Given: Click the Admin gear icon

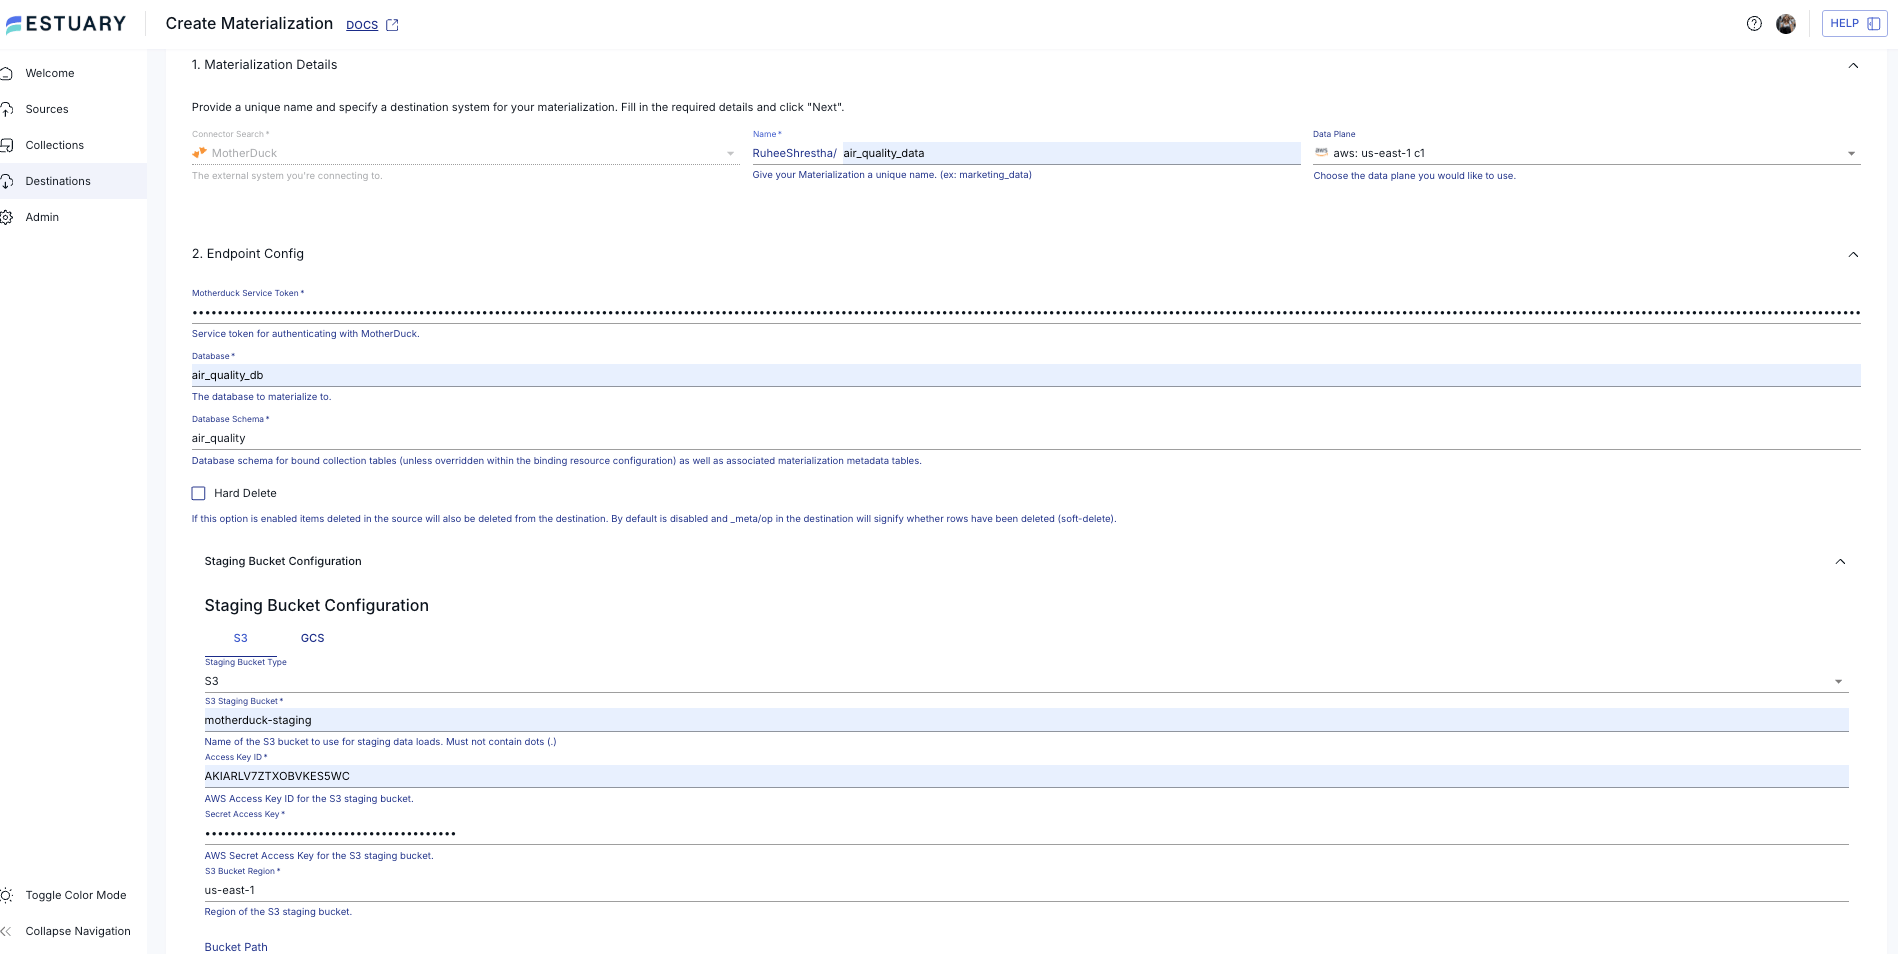Looking at the screenshot, I should [7, 217].
